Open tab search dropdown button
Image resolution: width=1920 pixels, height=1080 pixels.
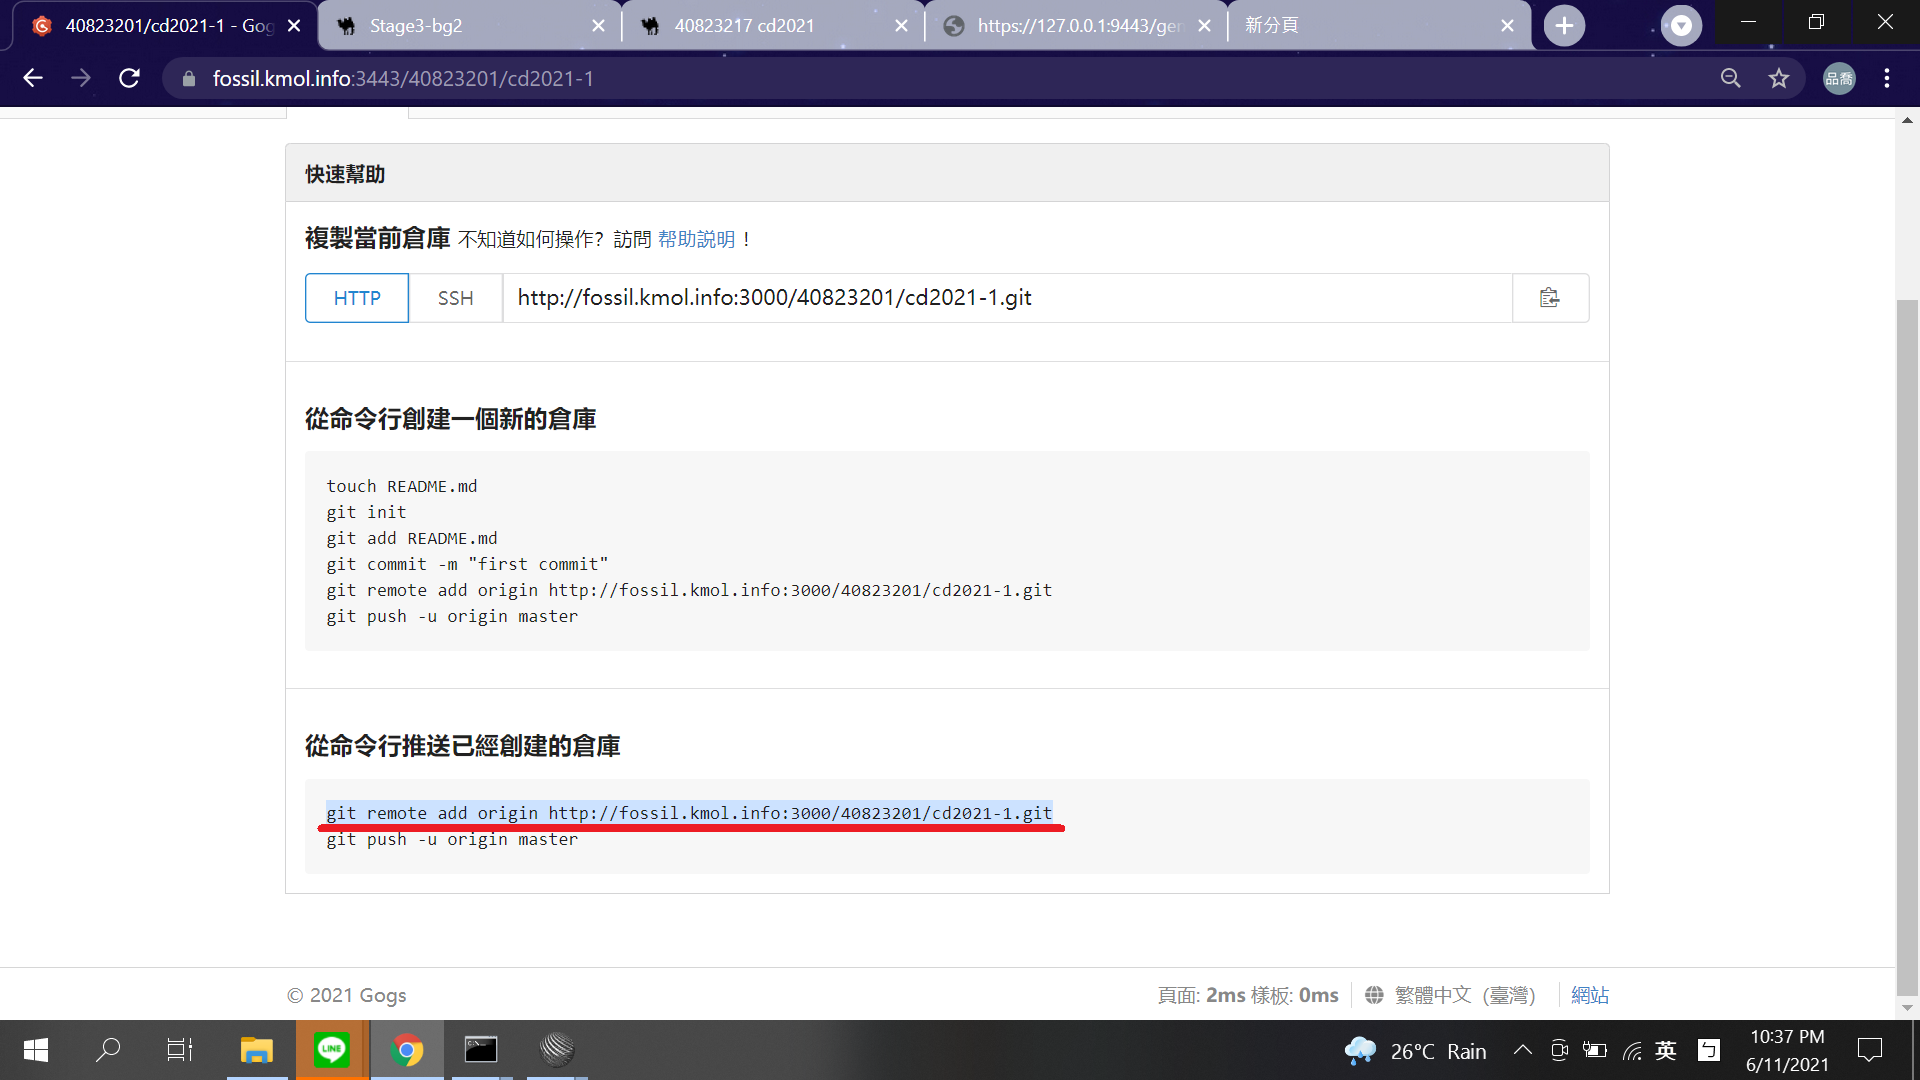[1681, 25]
